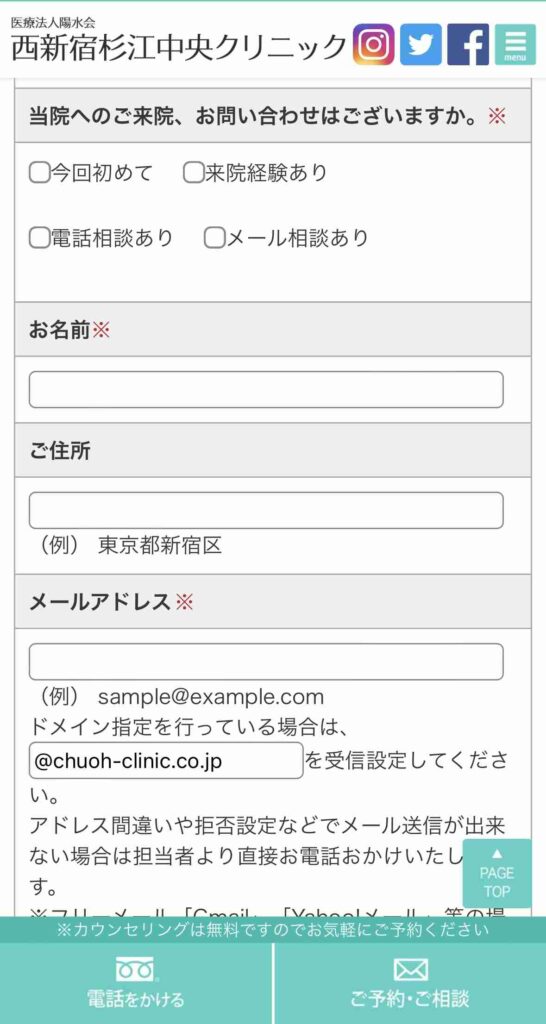This screenshot has width=546, height=1024.
Task: Click the 医療法人陽水会 header text
Action: point(53,22)
